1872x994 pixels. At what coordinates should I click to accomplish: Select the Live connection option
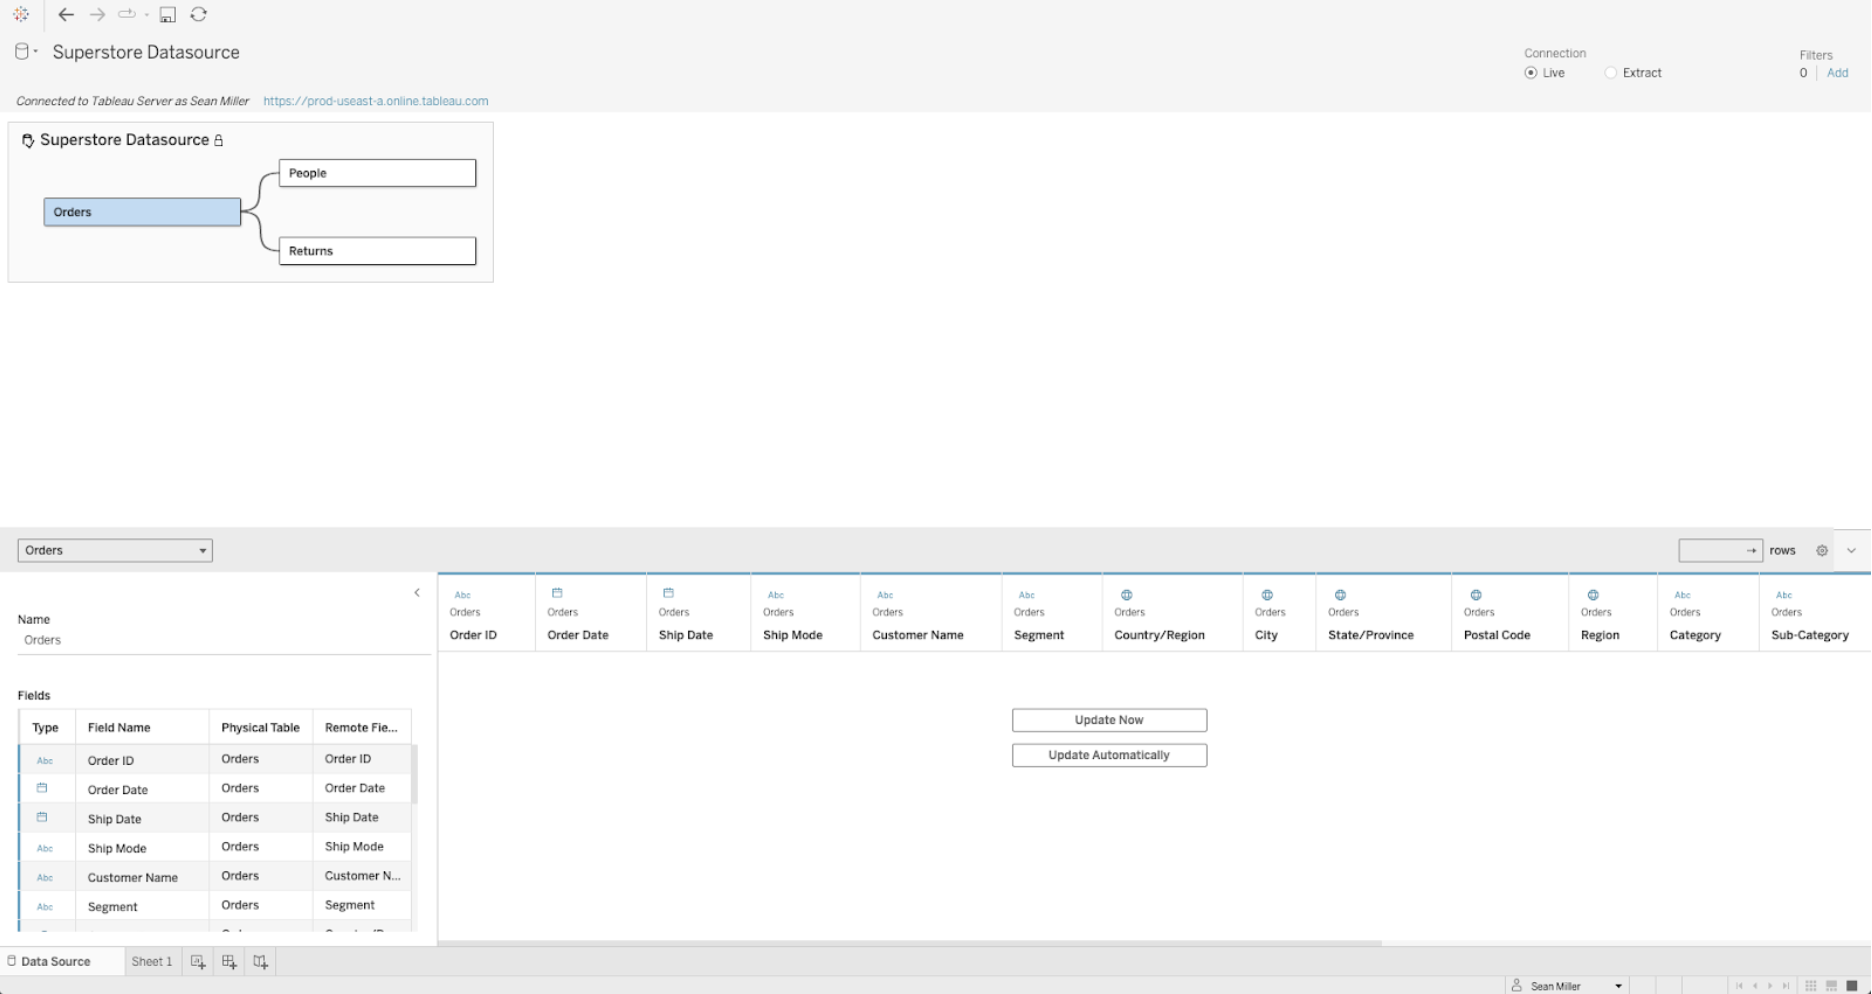[x=1531, y=73]
